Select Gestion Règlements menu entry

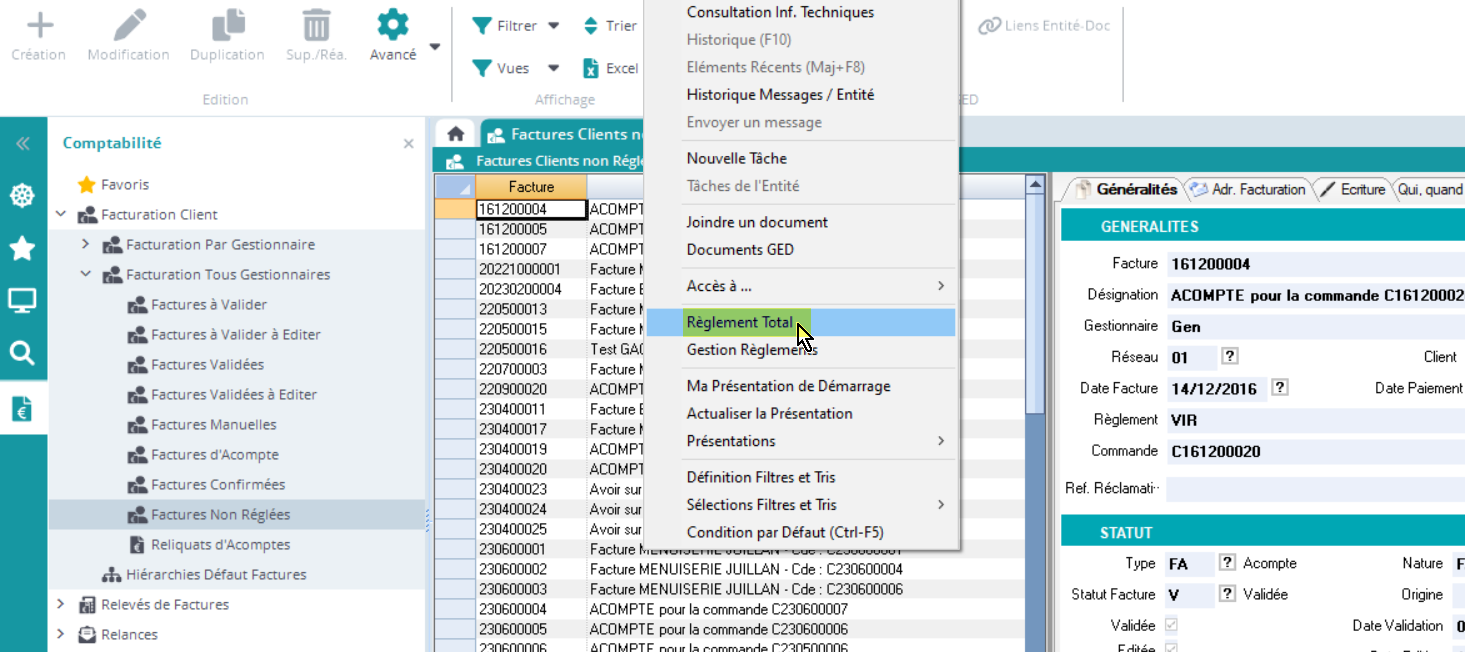[x=751, y=350]
